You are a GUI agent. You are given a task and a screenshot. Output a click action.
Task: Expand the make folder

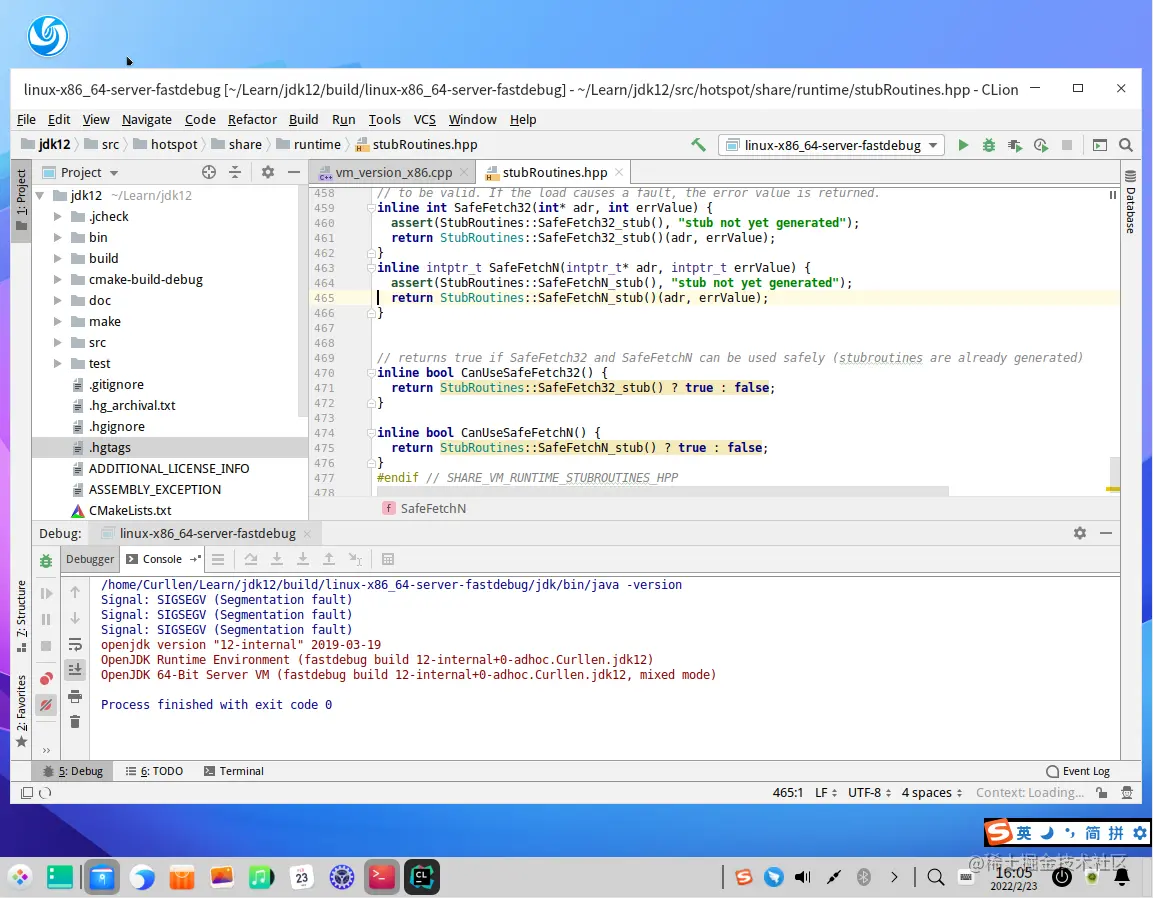[57, 321]
